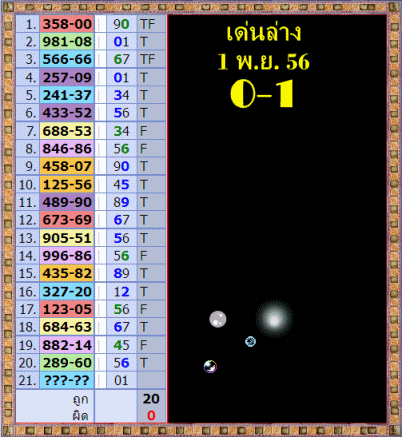Click the 34 value beside 688-53
This screenshot has height=438, width=402.
121,131
